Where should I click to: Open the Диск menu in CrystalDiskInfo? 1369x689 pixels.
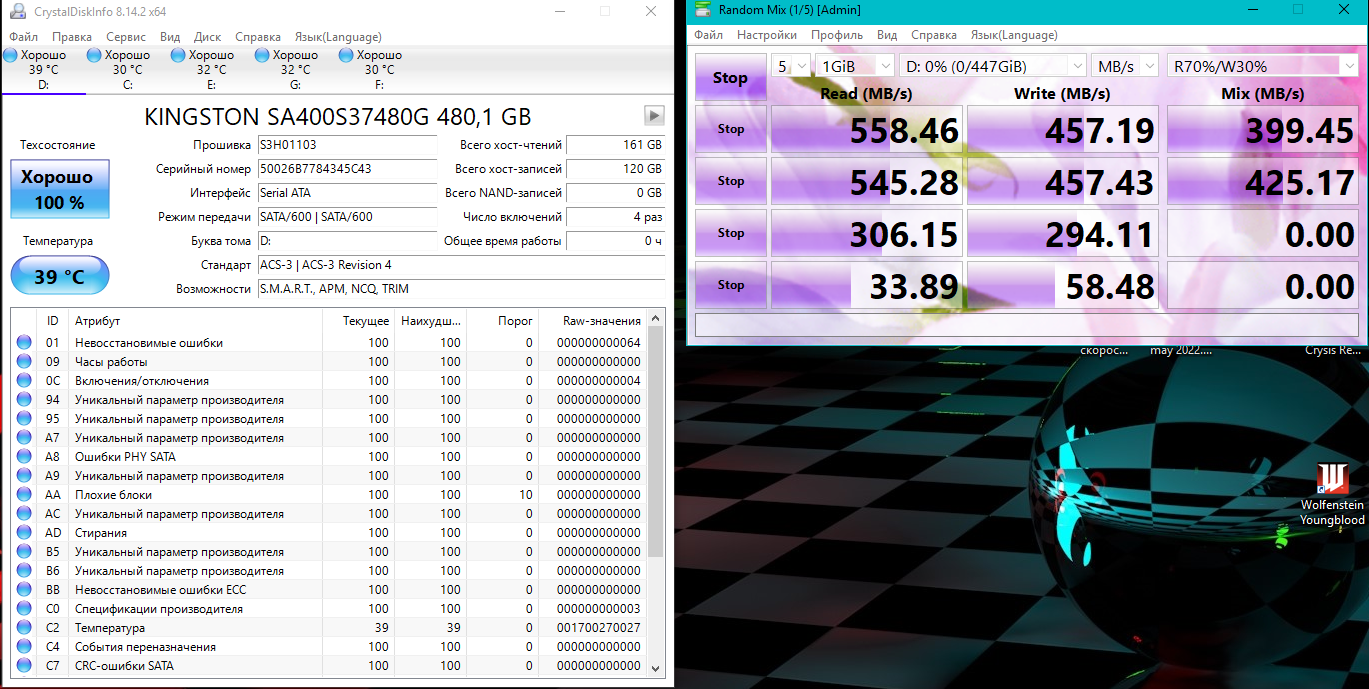tap(208, 36)
